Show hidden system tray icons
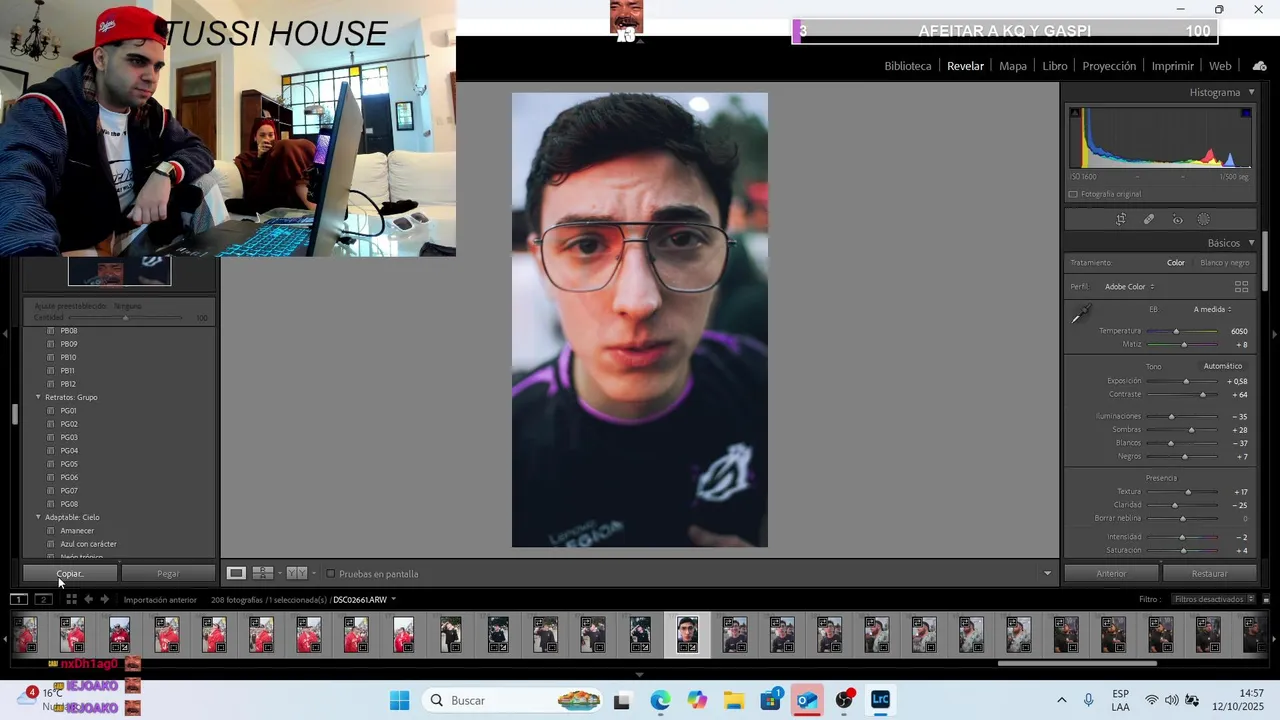This screenshot has height=720, width=1280. click(1061, 700)
